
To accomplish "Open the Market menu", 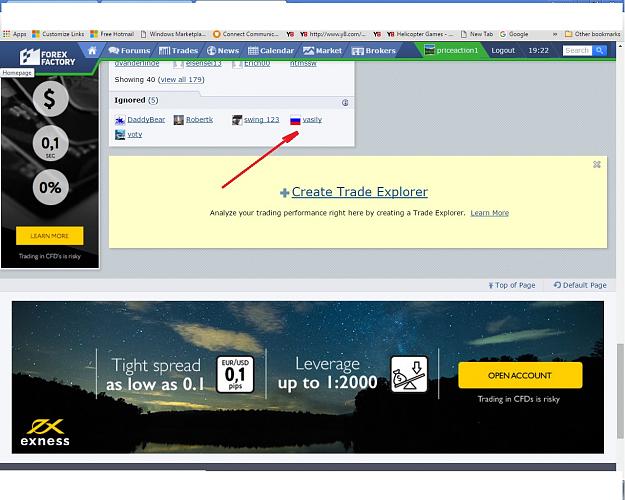I will click(x=322, y=51).
